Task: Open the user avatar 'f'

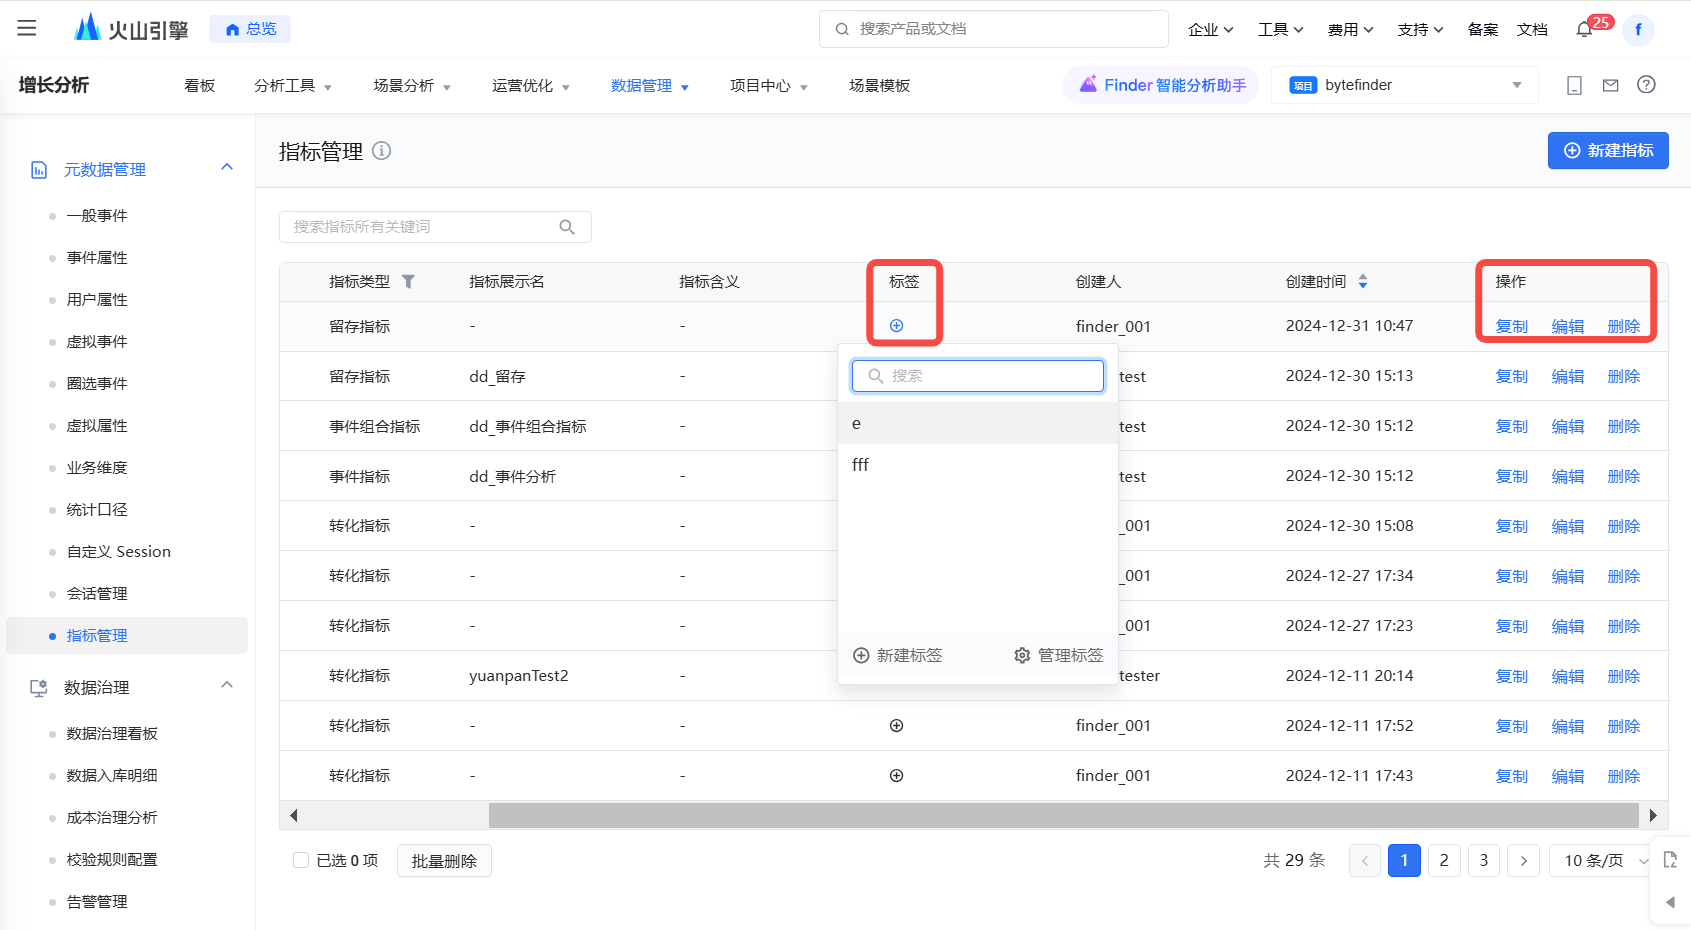Action: point(1638,29)
